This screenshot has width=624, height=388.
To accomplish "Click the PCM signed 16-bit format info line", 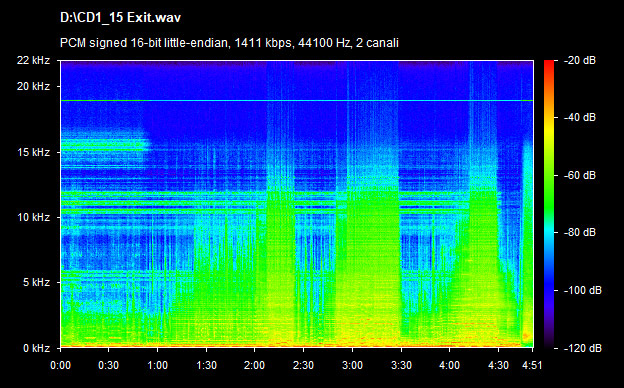I will (229, 43).
